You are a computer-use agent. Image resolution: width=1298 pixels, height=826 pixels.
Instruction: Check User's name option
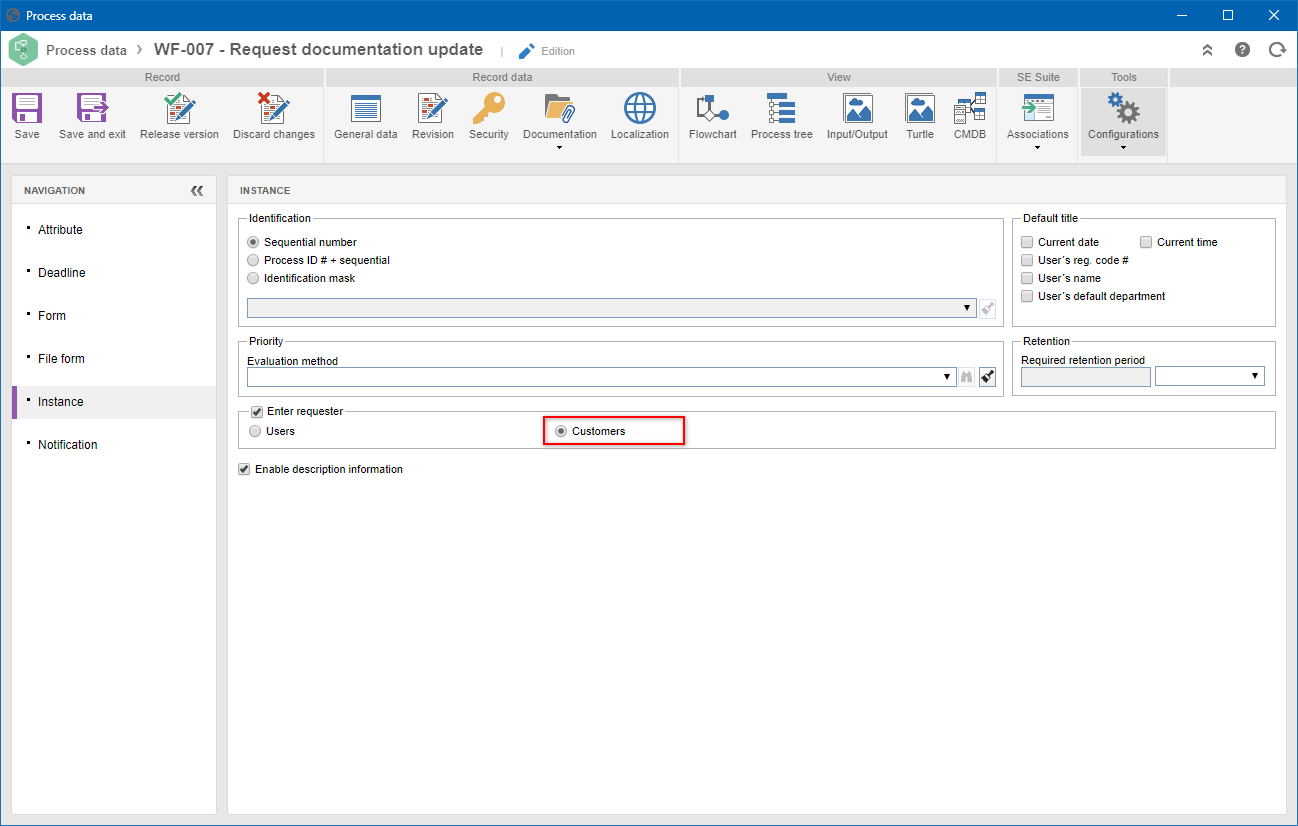(1027, 278)
